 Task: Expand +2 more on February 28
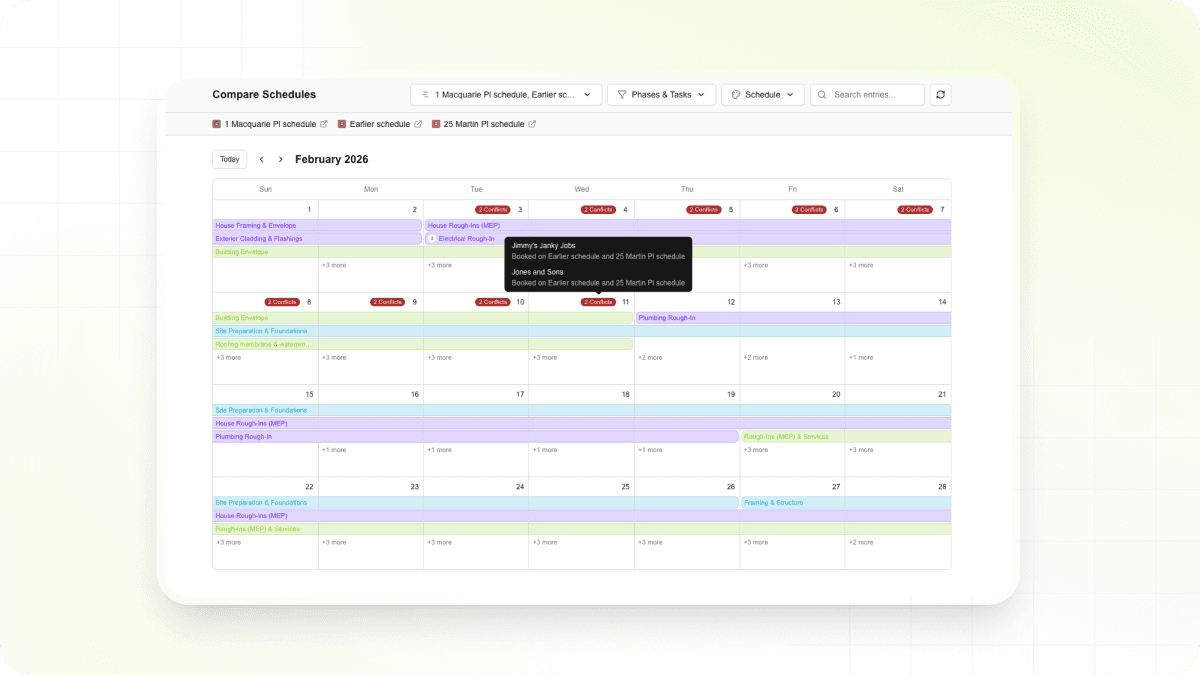coord(861,542)
